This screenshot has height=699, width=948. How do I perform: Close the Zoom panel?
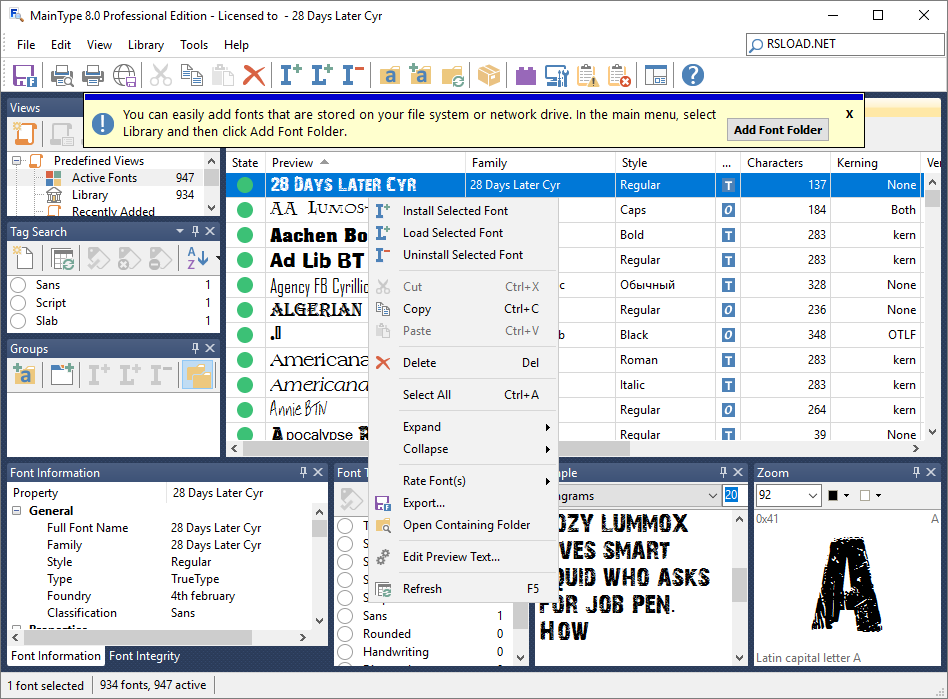coord(931,472)
